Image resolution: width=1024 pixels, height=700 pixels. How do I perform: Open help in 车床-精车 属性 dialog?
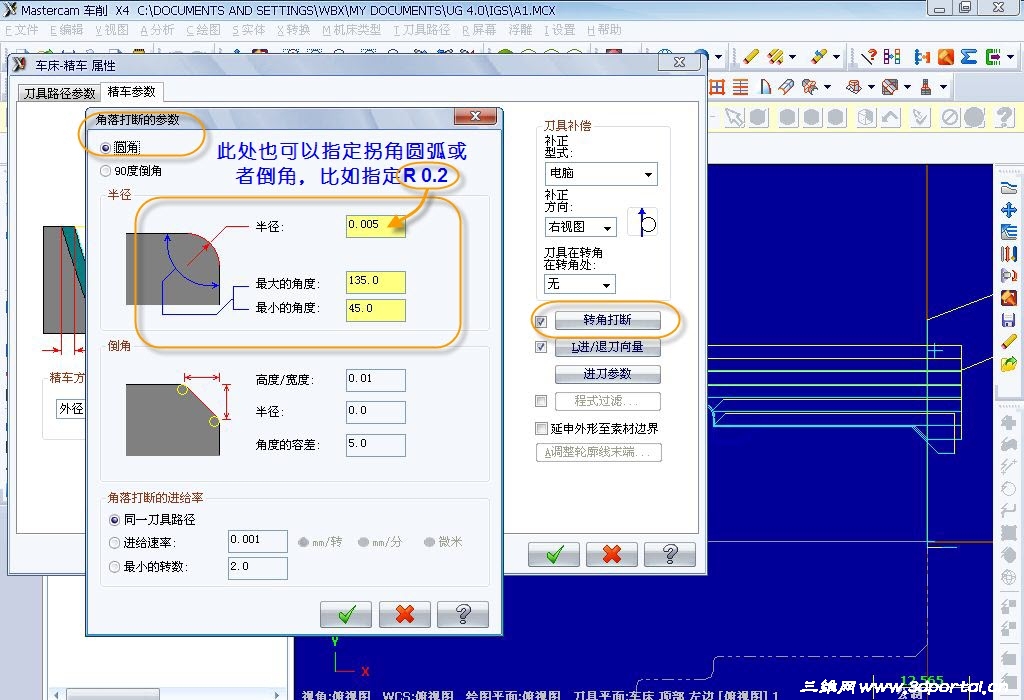coord(670,554)
